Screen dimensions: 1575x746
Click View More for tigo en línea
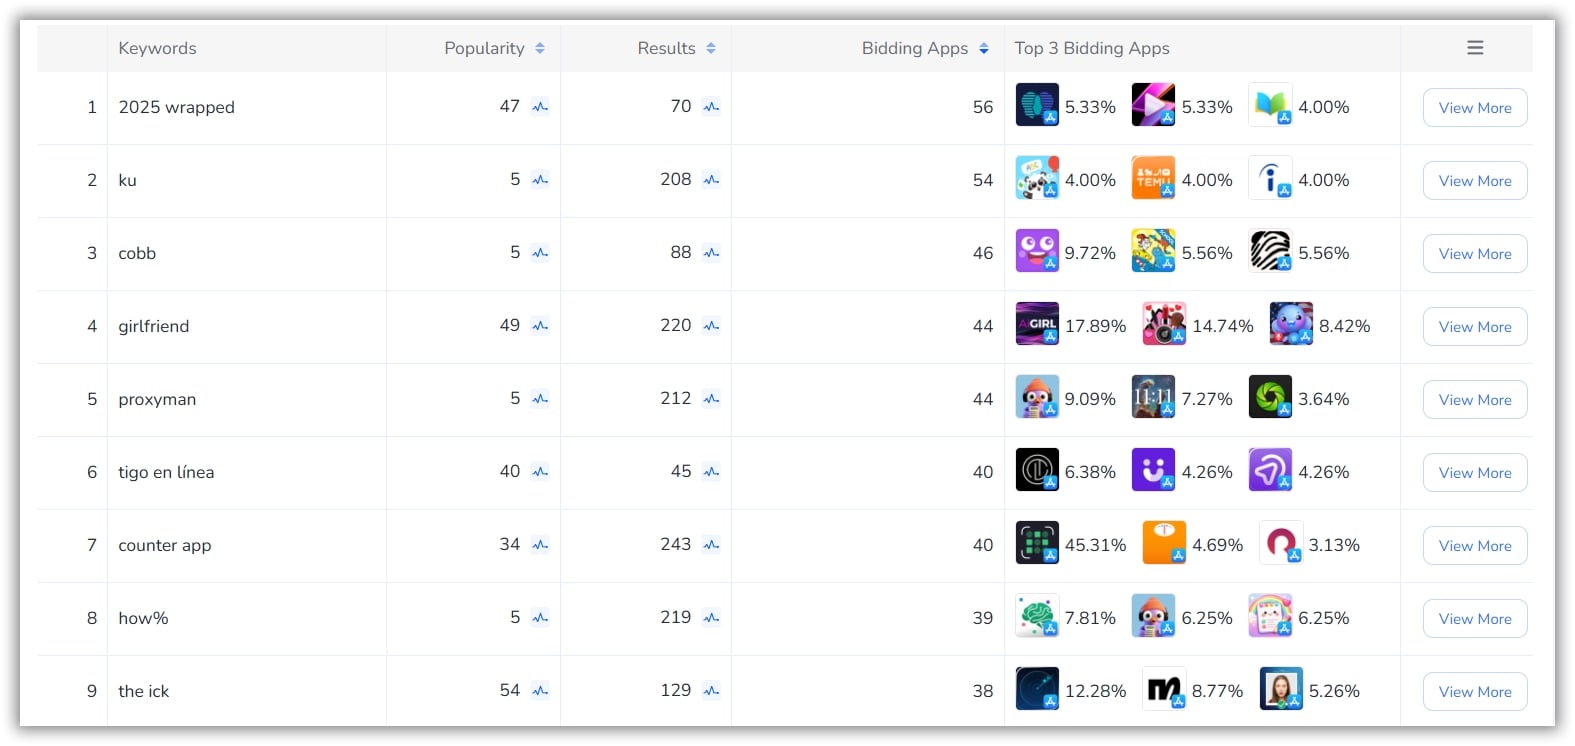point(1475,473)
